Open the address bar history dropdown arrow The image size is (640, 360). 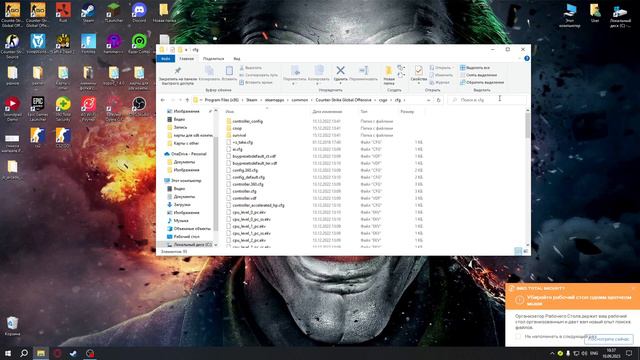click(x=429, y=100)
